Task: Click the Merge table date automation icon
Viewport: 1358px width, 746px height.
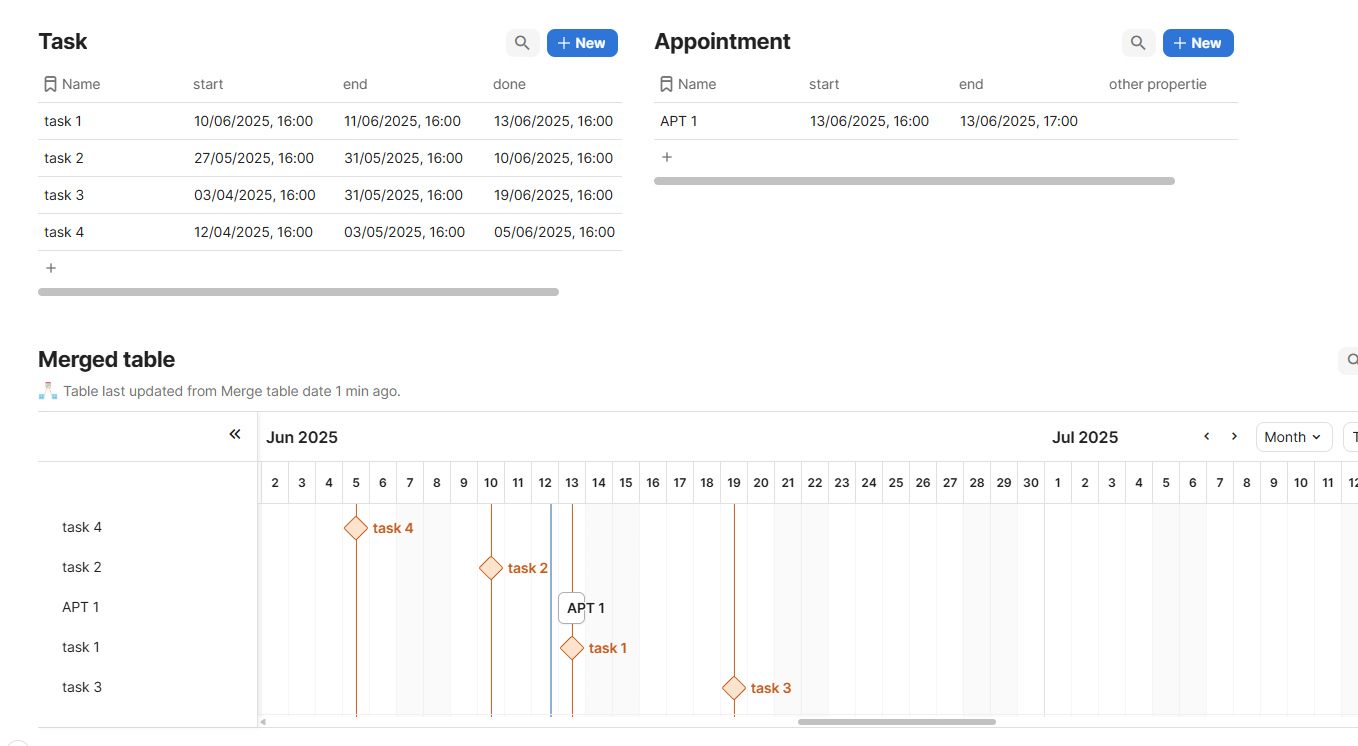Action: click(x=48, y=391)
